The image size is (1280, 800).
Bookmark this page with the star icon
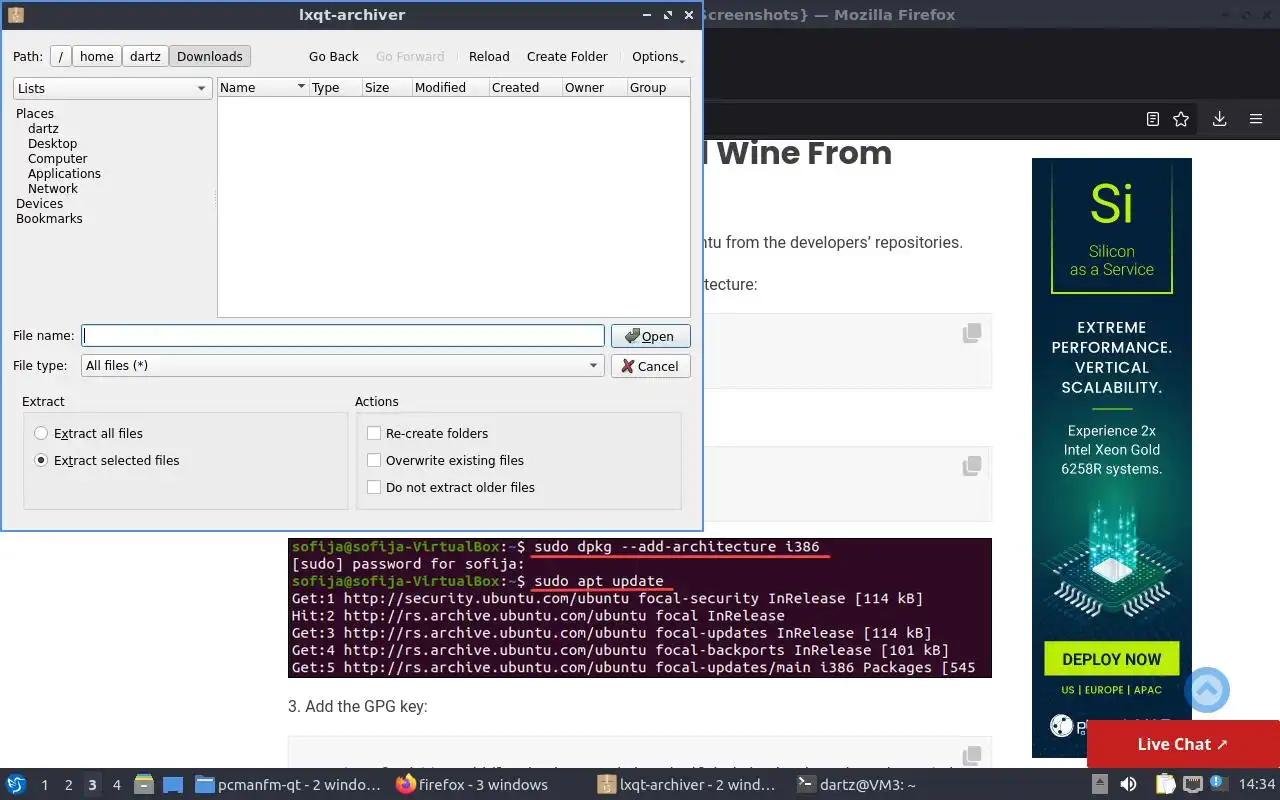click(x=1181, y=119)
